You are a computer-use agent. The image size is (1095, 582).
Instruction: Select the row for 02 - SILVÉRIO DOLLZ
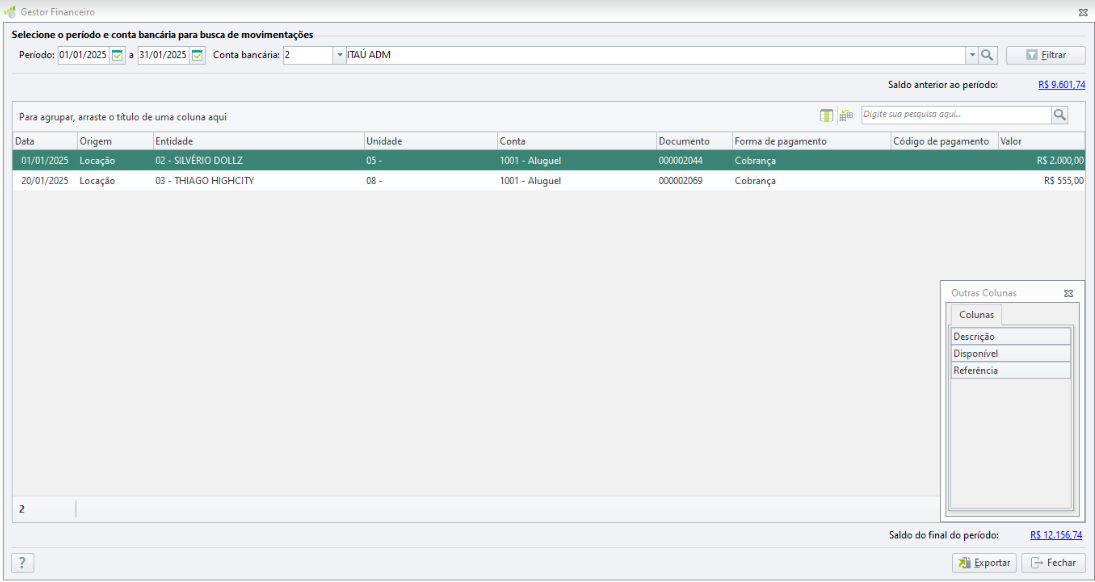coord(549,161)
